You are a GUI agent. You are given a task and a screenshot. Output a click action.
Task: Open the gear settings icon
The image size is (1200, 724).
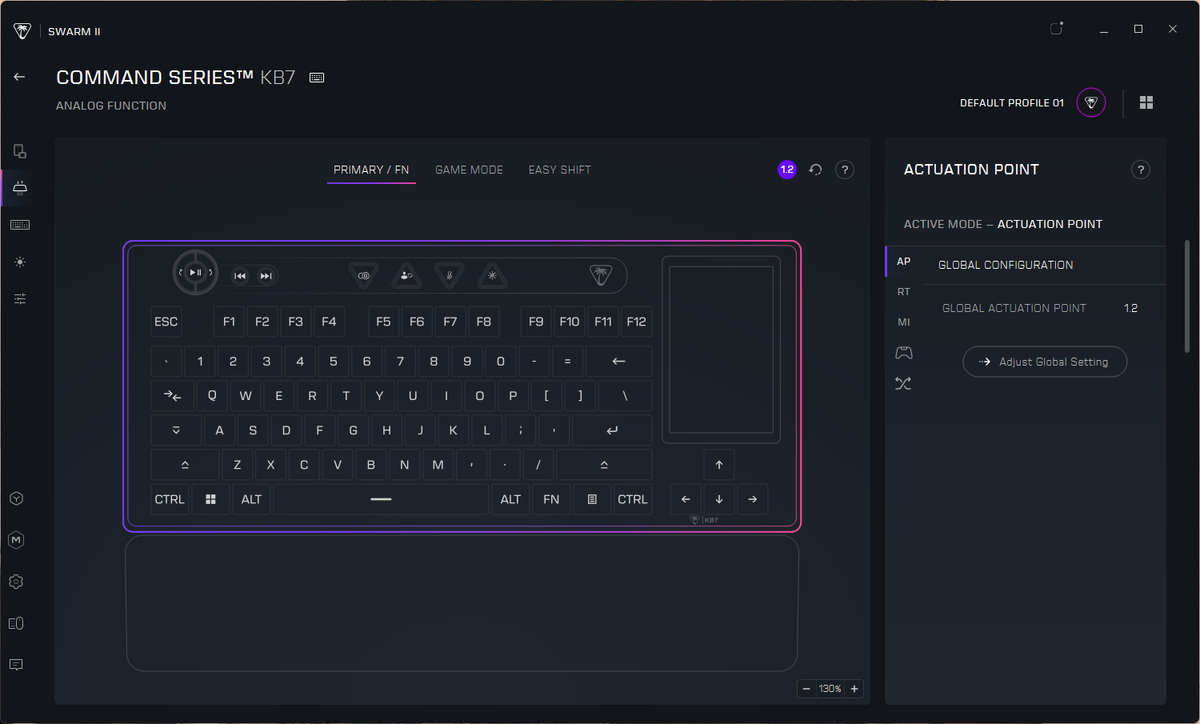click(16, 582)
